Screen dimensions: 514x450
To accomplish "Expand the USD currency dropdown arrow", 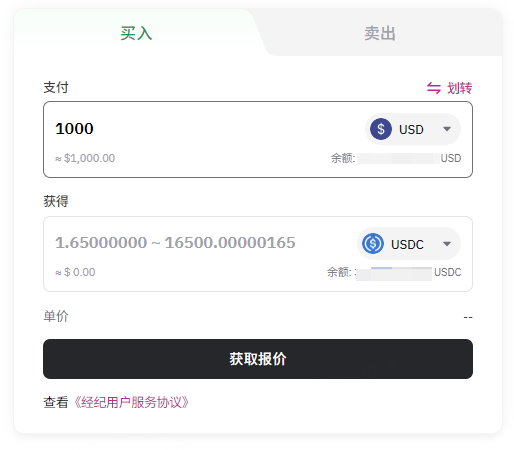I will pos(447,129).
